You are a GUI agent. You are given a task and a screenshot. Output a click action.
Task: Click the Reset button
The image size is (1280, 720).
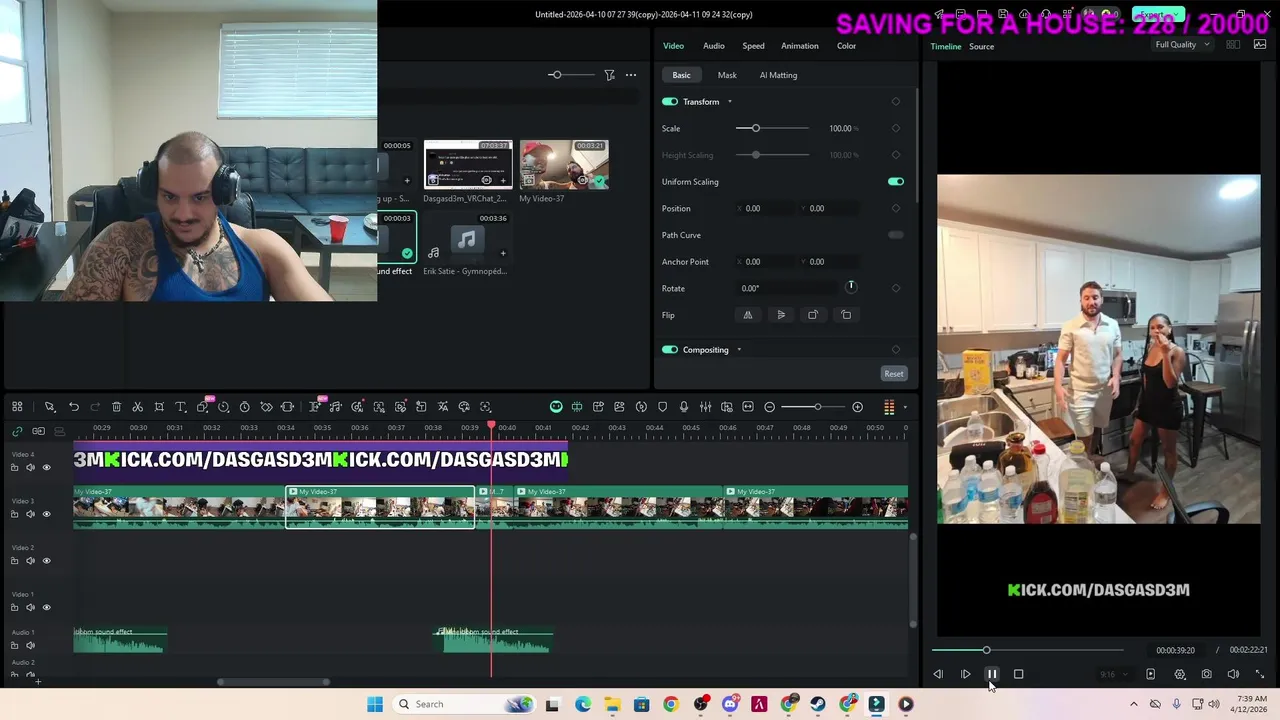coord(893,374)
